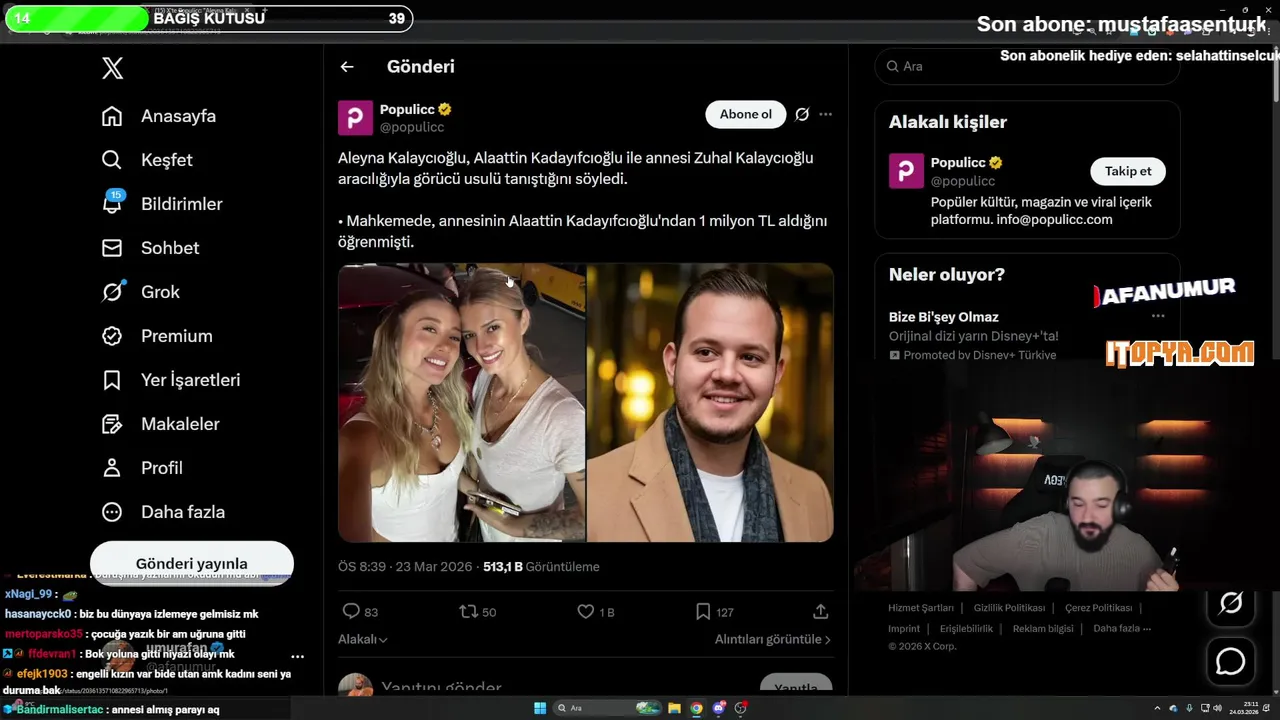Image resolution: width=1280 pixels, height=720 pixels.
Task: Expand Daha fazla in the footer
Action: 1122,629
